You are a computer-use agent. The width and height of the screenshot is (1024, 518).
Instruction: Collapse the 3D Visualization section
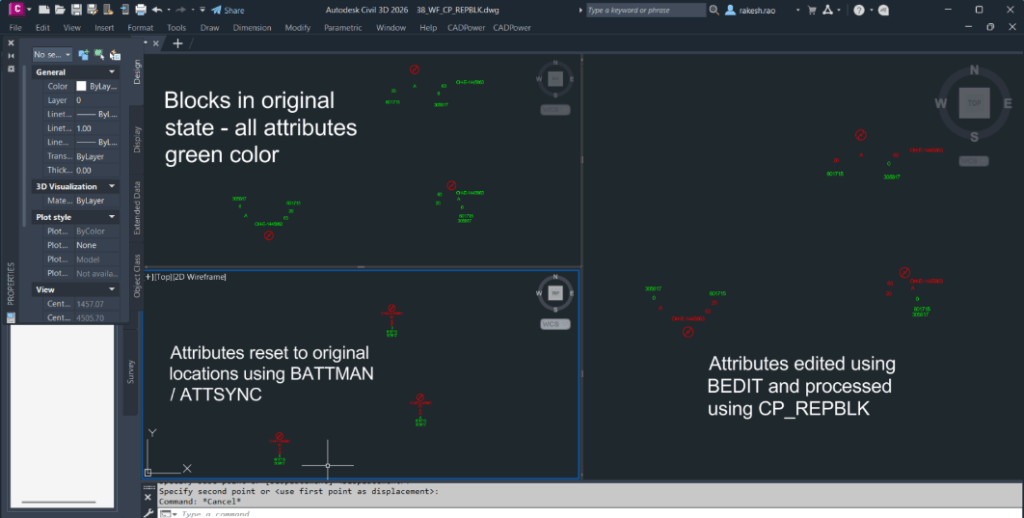(114, 186)
